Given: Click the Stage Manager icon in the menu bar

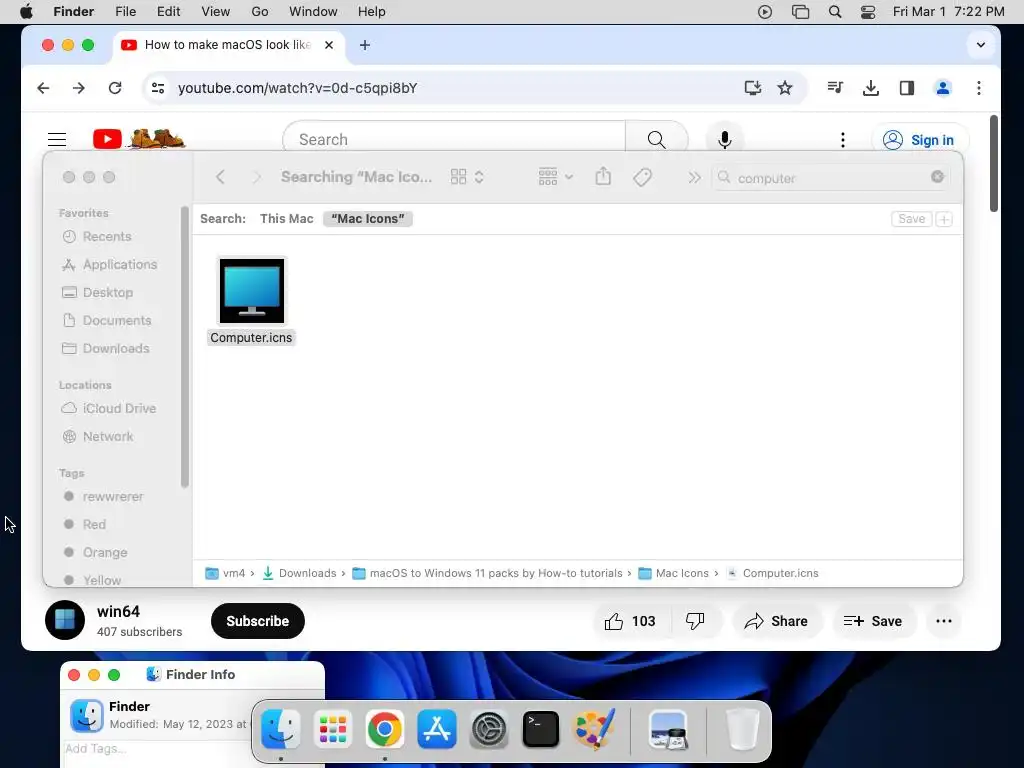Looking at the screenshot, I should tap(800, 12).
